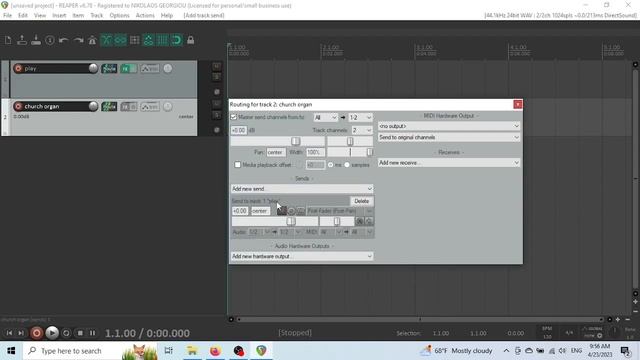
Task: Open the Send to original channels dropdown
Action: 449,138
